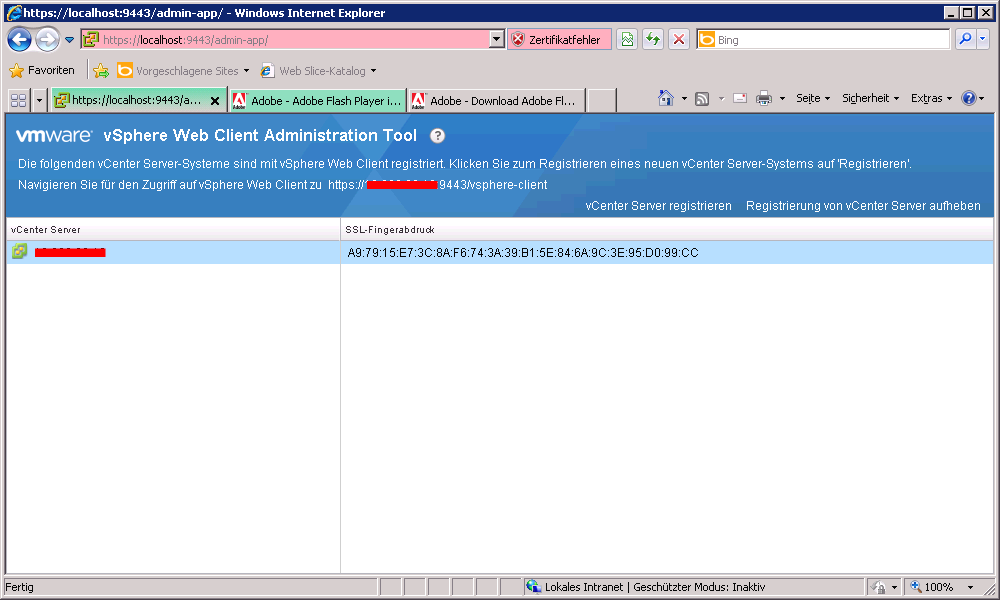Open the Sicherheit menu
This screenshot has height=600, width=1000.
pos(870,99)
